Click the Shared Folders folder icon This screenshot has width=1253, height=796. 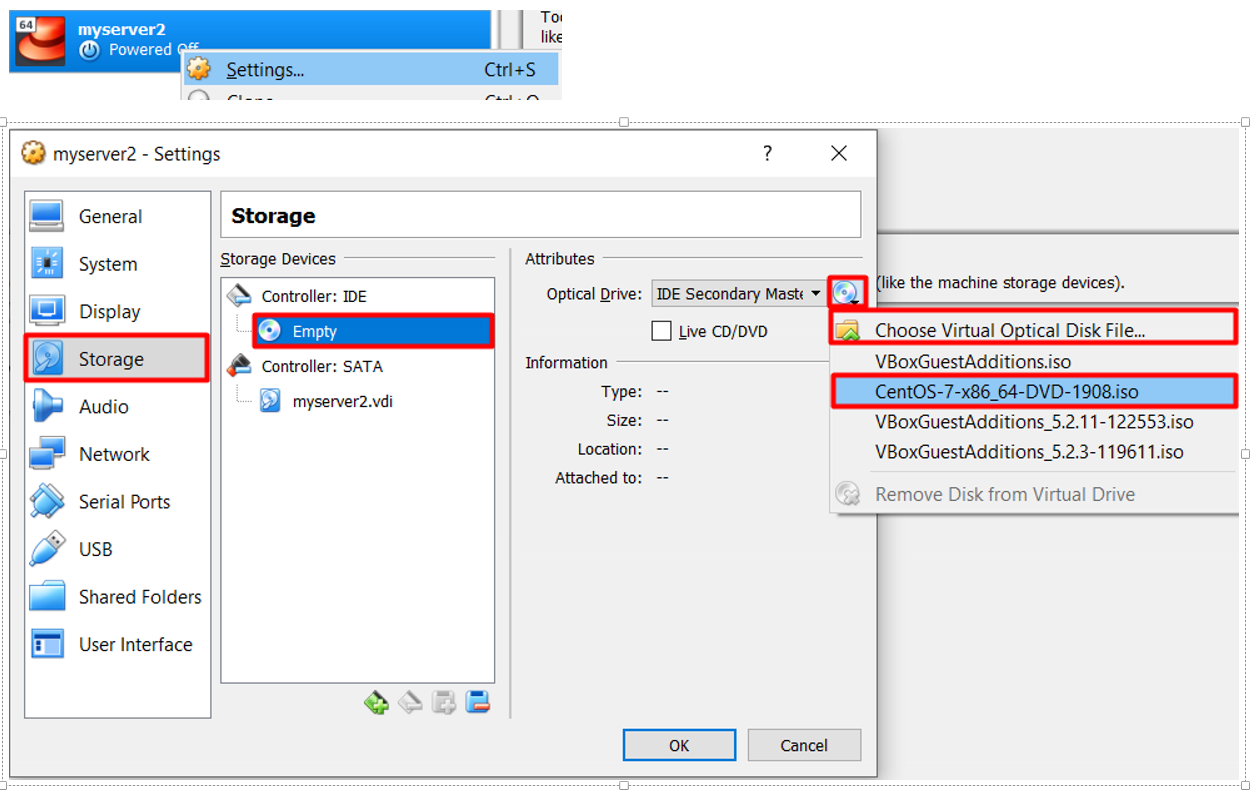[x=47, y=597]
